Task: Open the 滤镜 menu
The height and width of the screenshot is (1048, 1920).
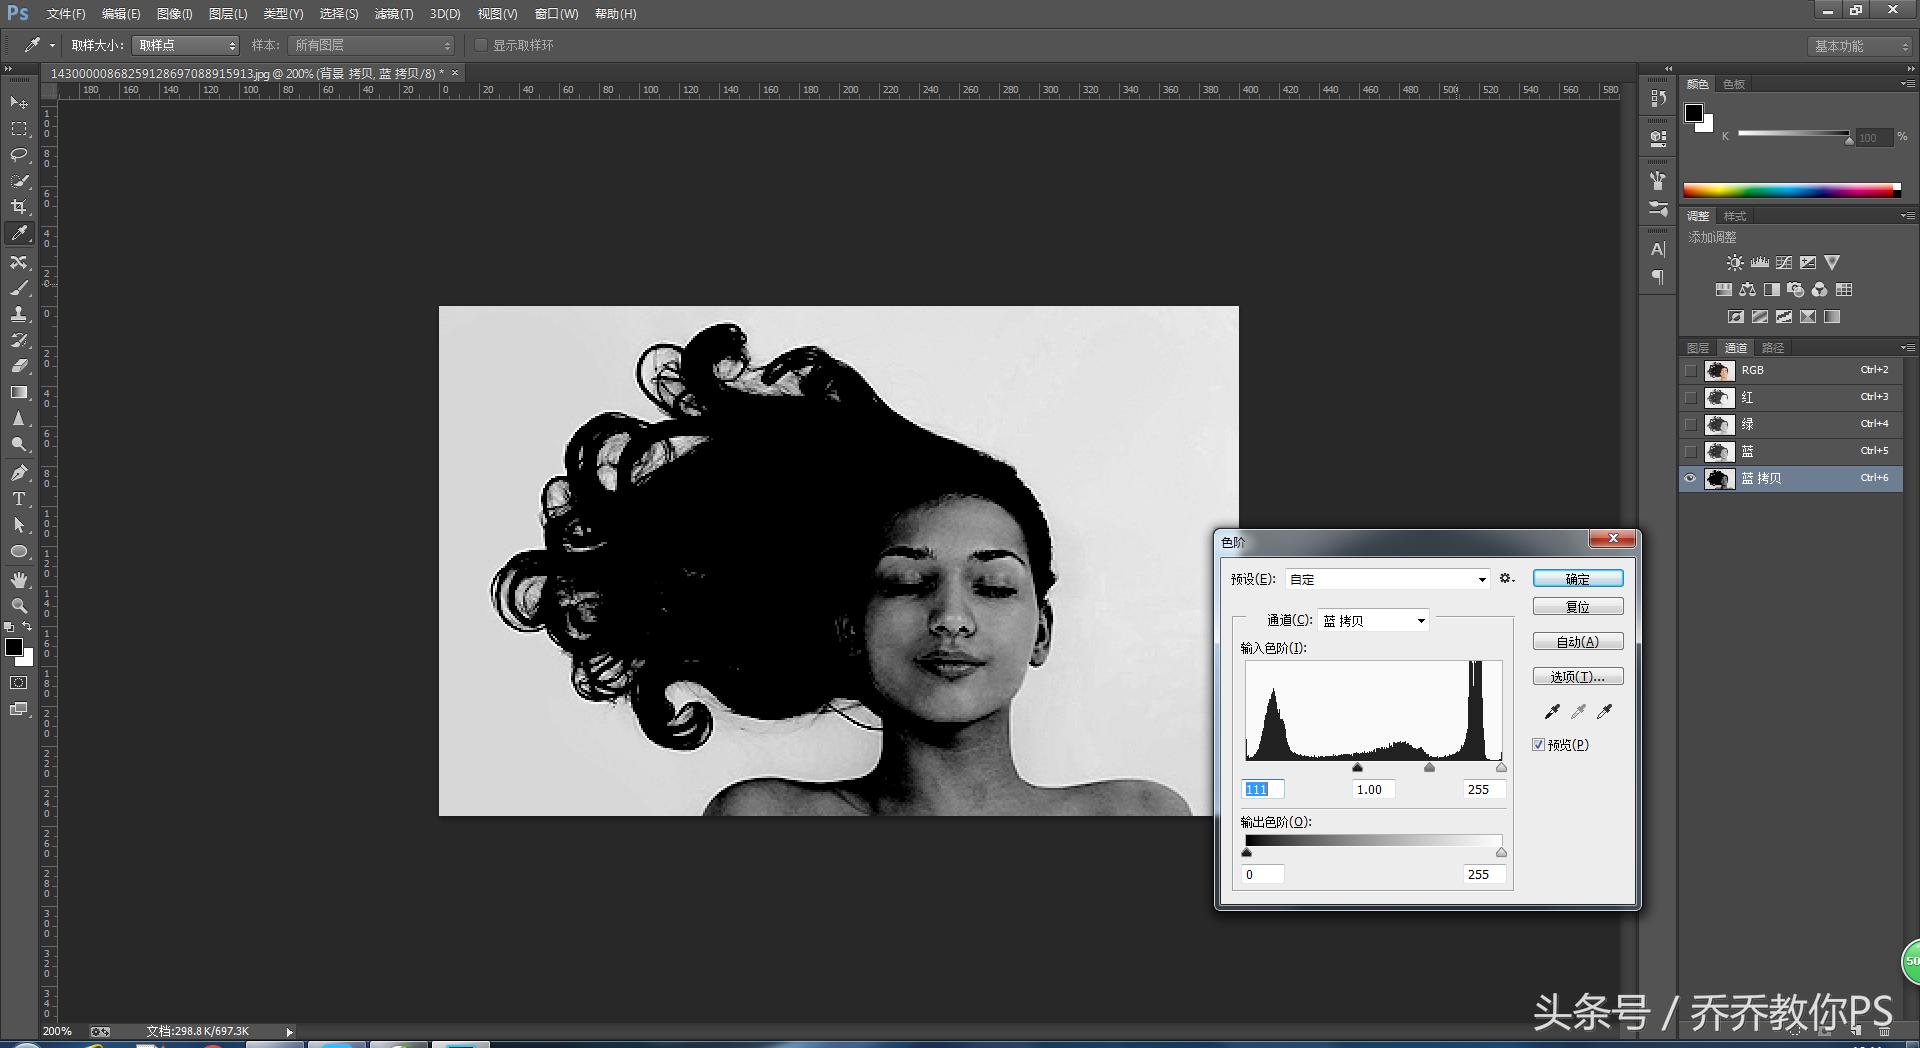Action: (393, 14)
